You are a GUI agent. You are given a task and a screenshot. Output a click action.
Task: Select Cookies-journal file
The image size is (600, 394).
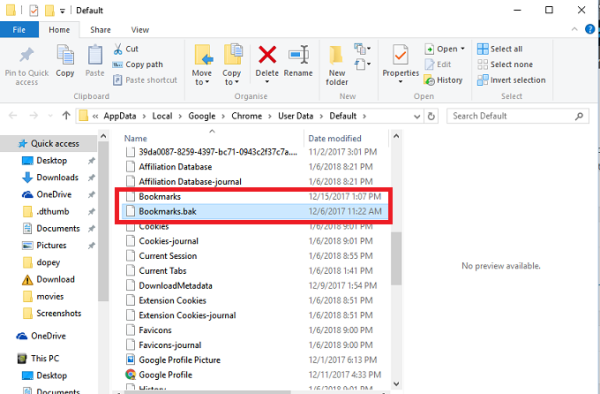click(x=254, y=241)
